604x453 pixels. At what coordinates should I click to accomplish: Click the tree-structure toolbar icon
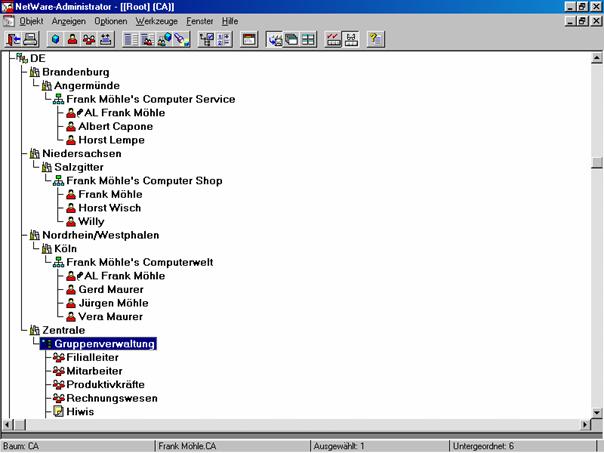(x=206, y=39)
